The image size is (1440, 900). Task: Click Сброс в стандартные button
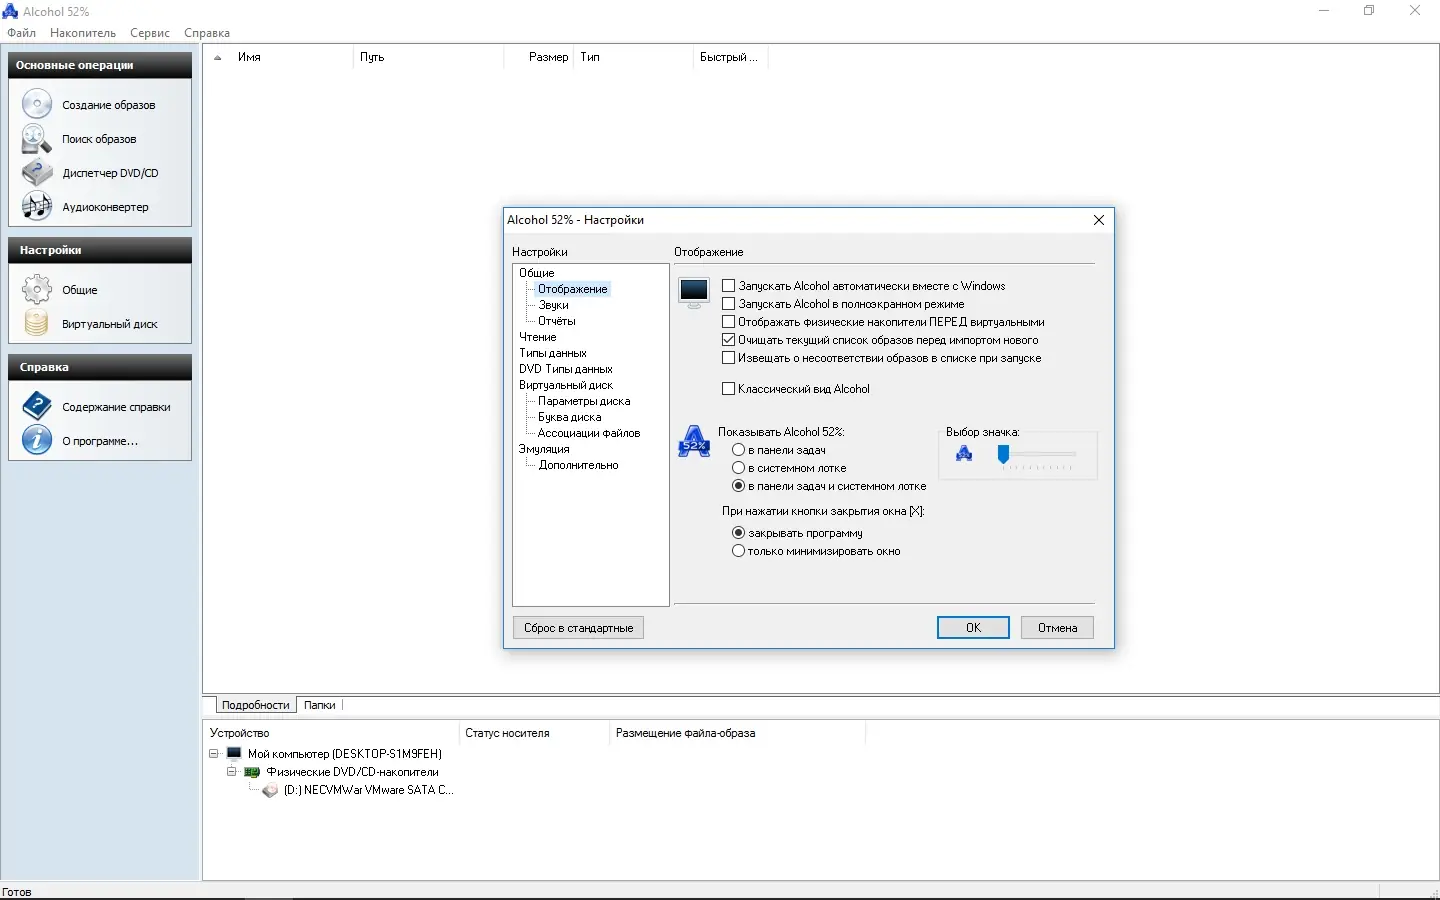point(579,628)
